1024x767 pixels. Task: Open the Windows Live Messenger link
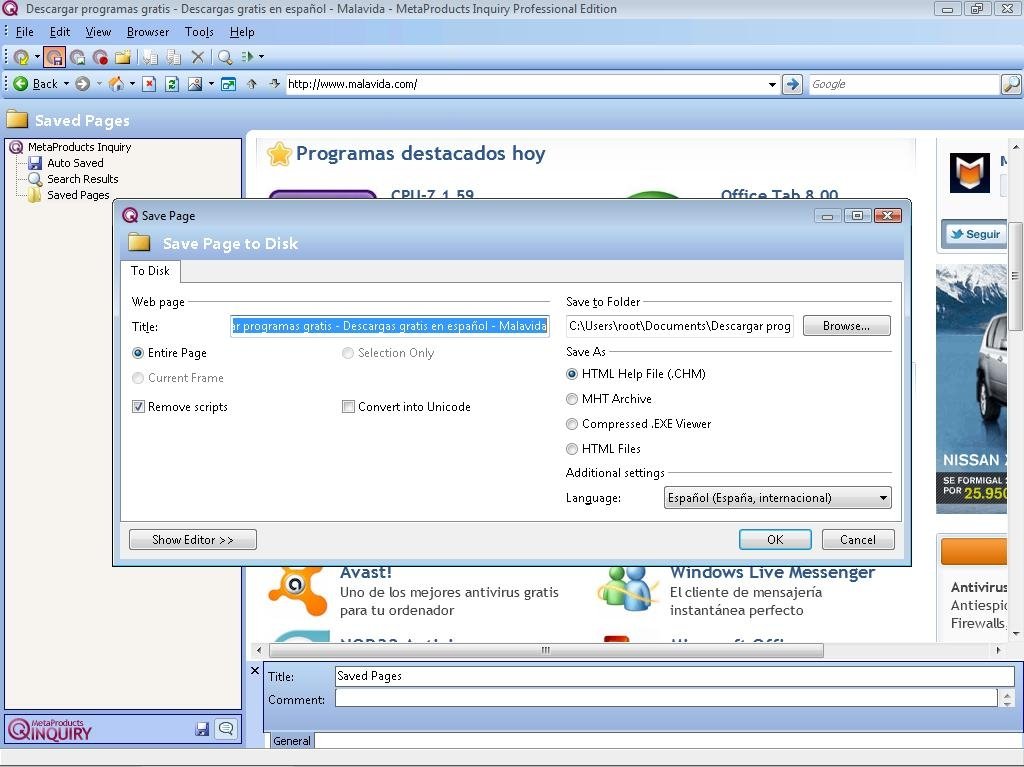point(773,572)
